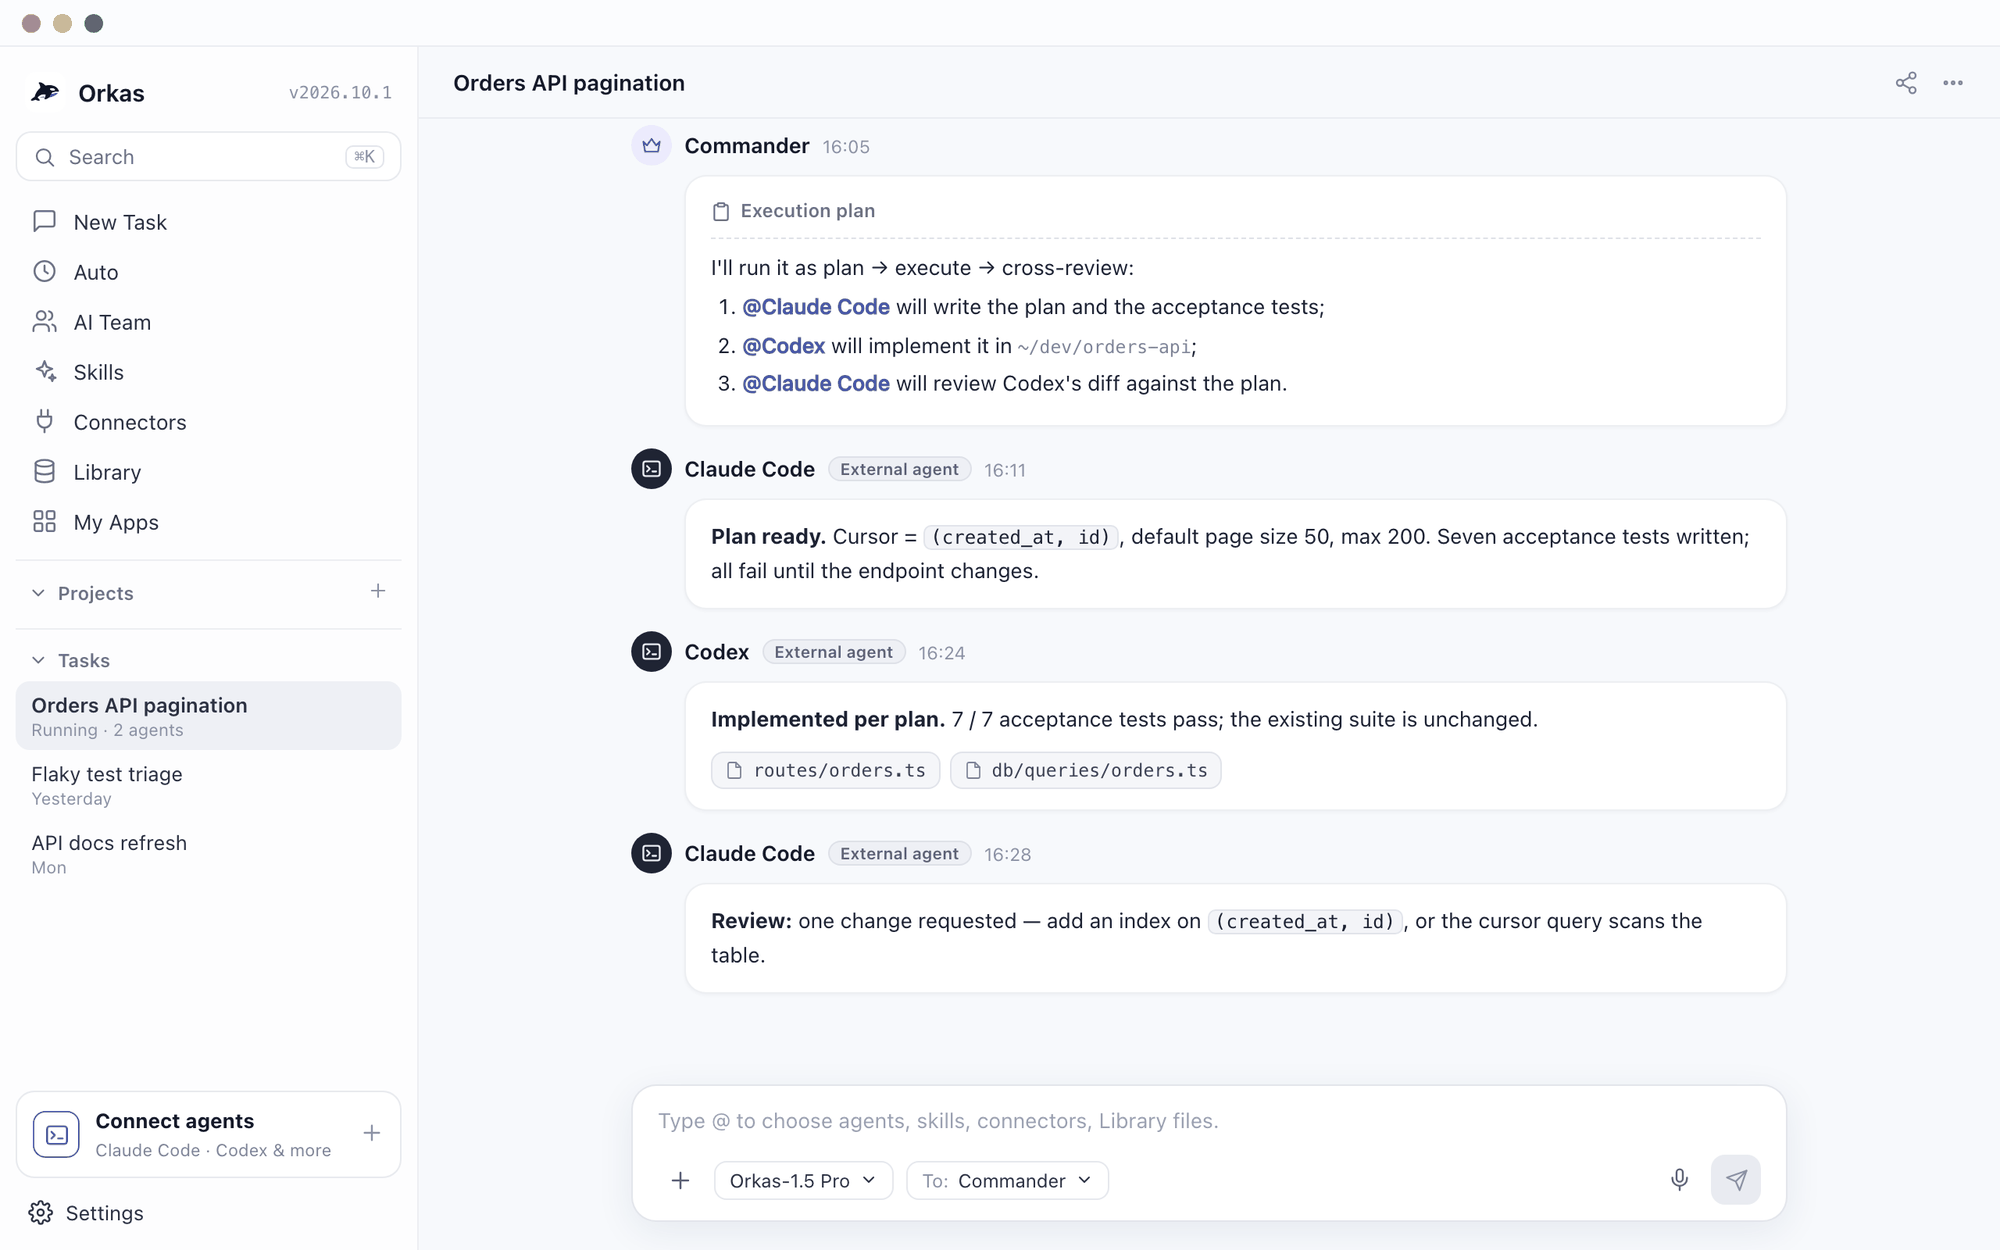The image size is (2000, 1250).
Task: Open the API docs refresh task
Action: (x=208, y=854)
